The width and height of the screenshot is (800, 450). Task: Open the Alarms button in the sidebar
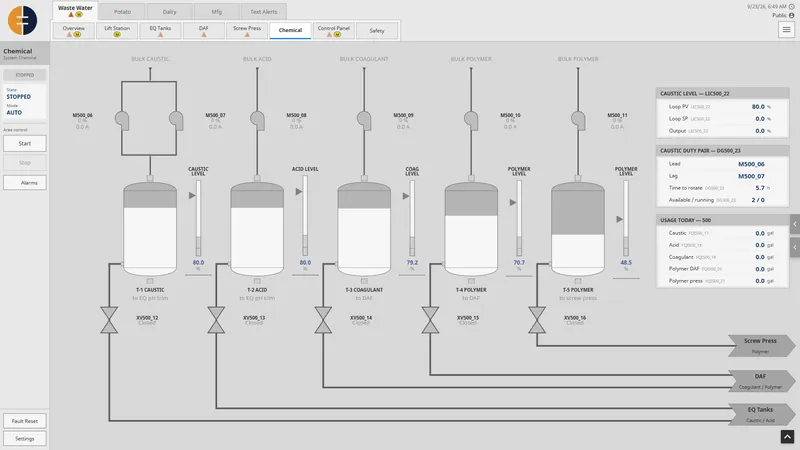[x=24, y=183]
